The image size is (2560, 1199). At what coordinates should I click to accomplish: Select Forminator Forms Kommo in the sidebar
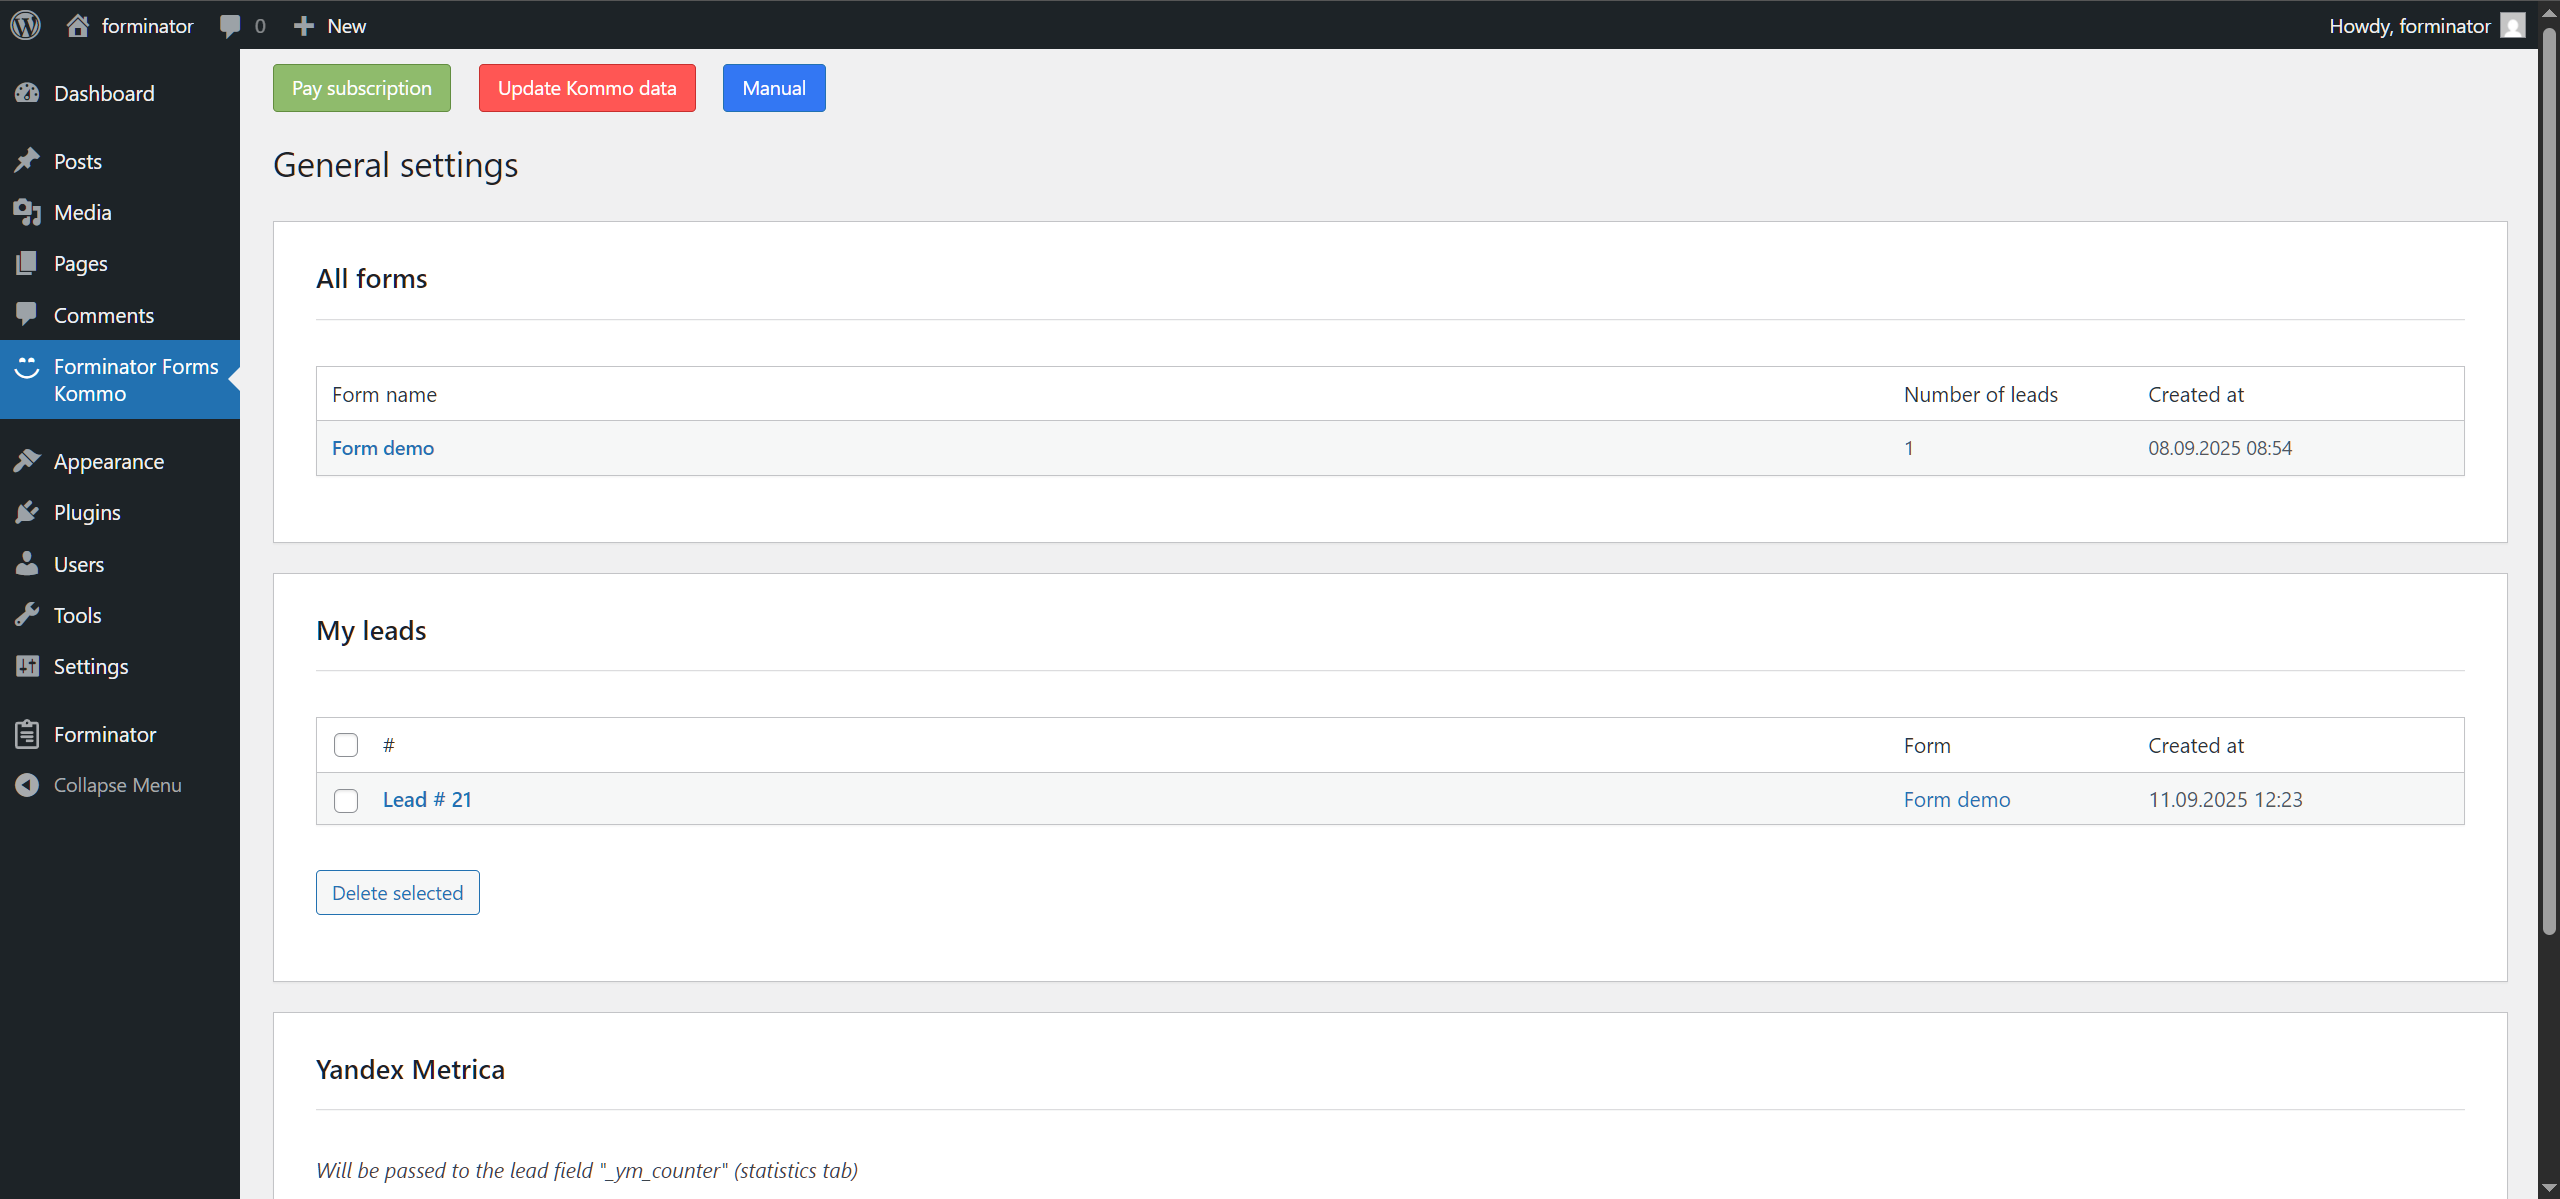click(x=135, y=379)
